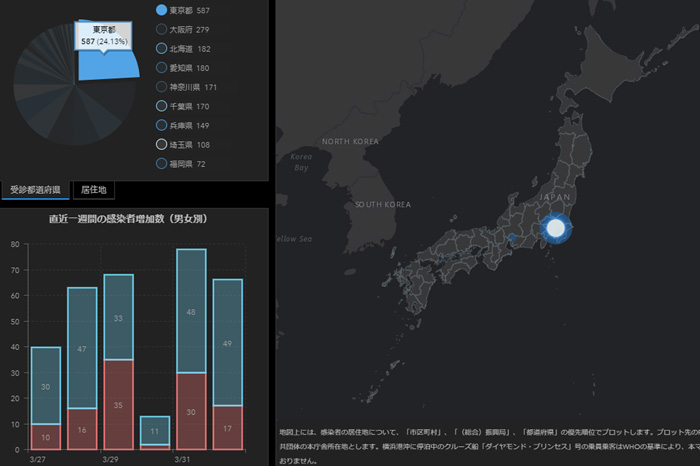Switch to the 受診都道府県 tab
The height and width of the screenshot is (466, 700).
click(35, 190)
